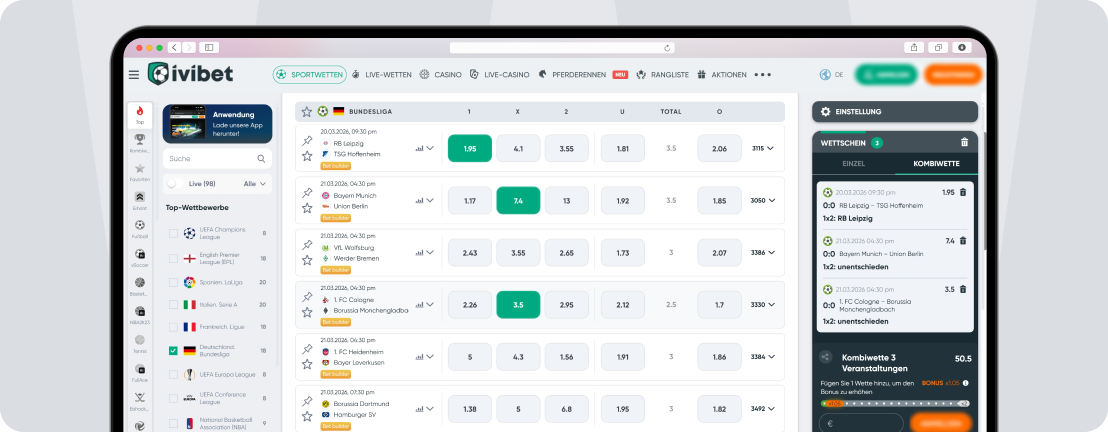The height and width of the screenshot is (432, 1108).
Task: Check UEFA Champions League checkbox
Action: [x=173, y=233]
